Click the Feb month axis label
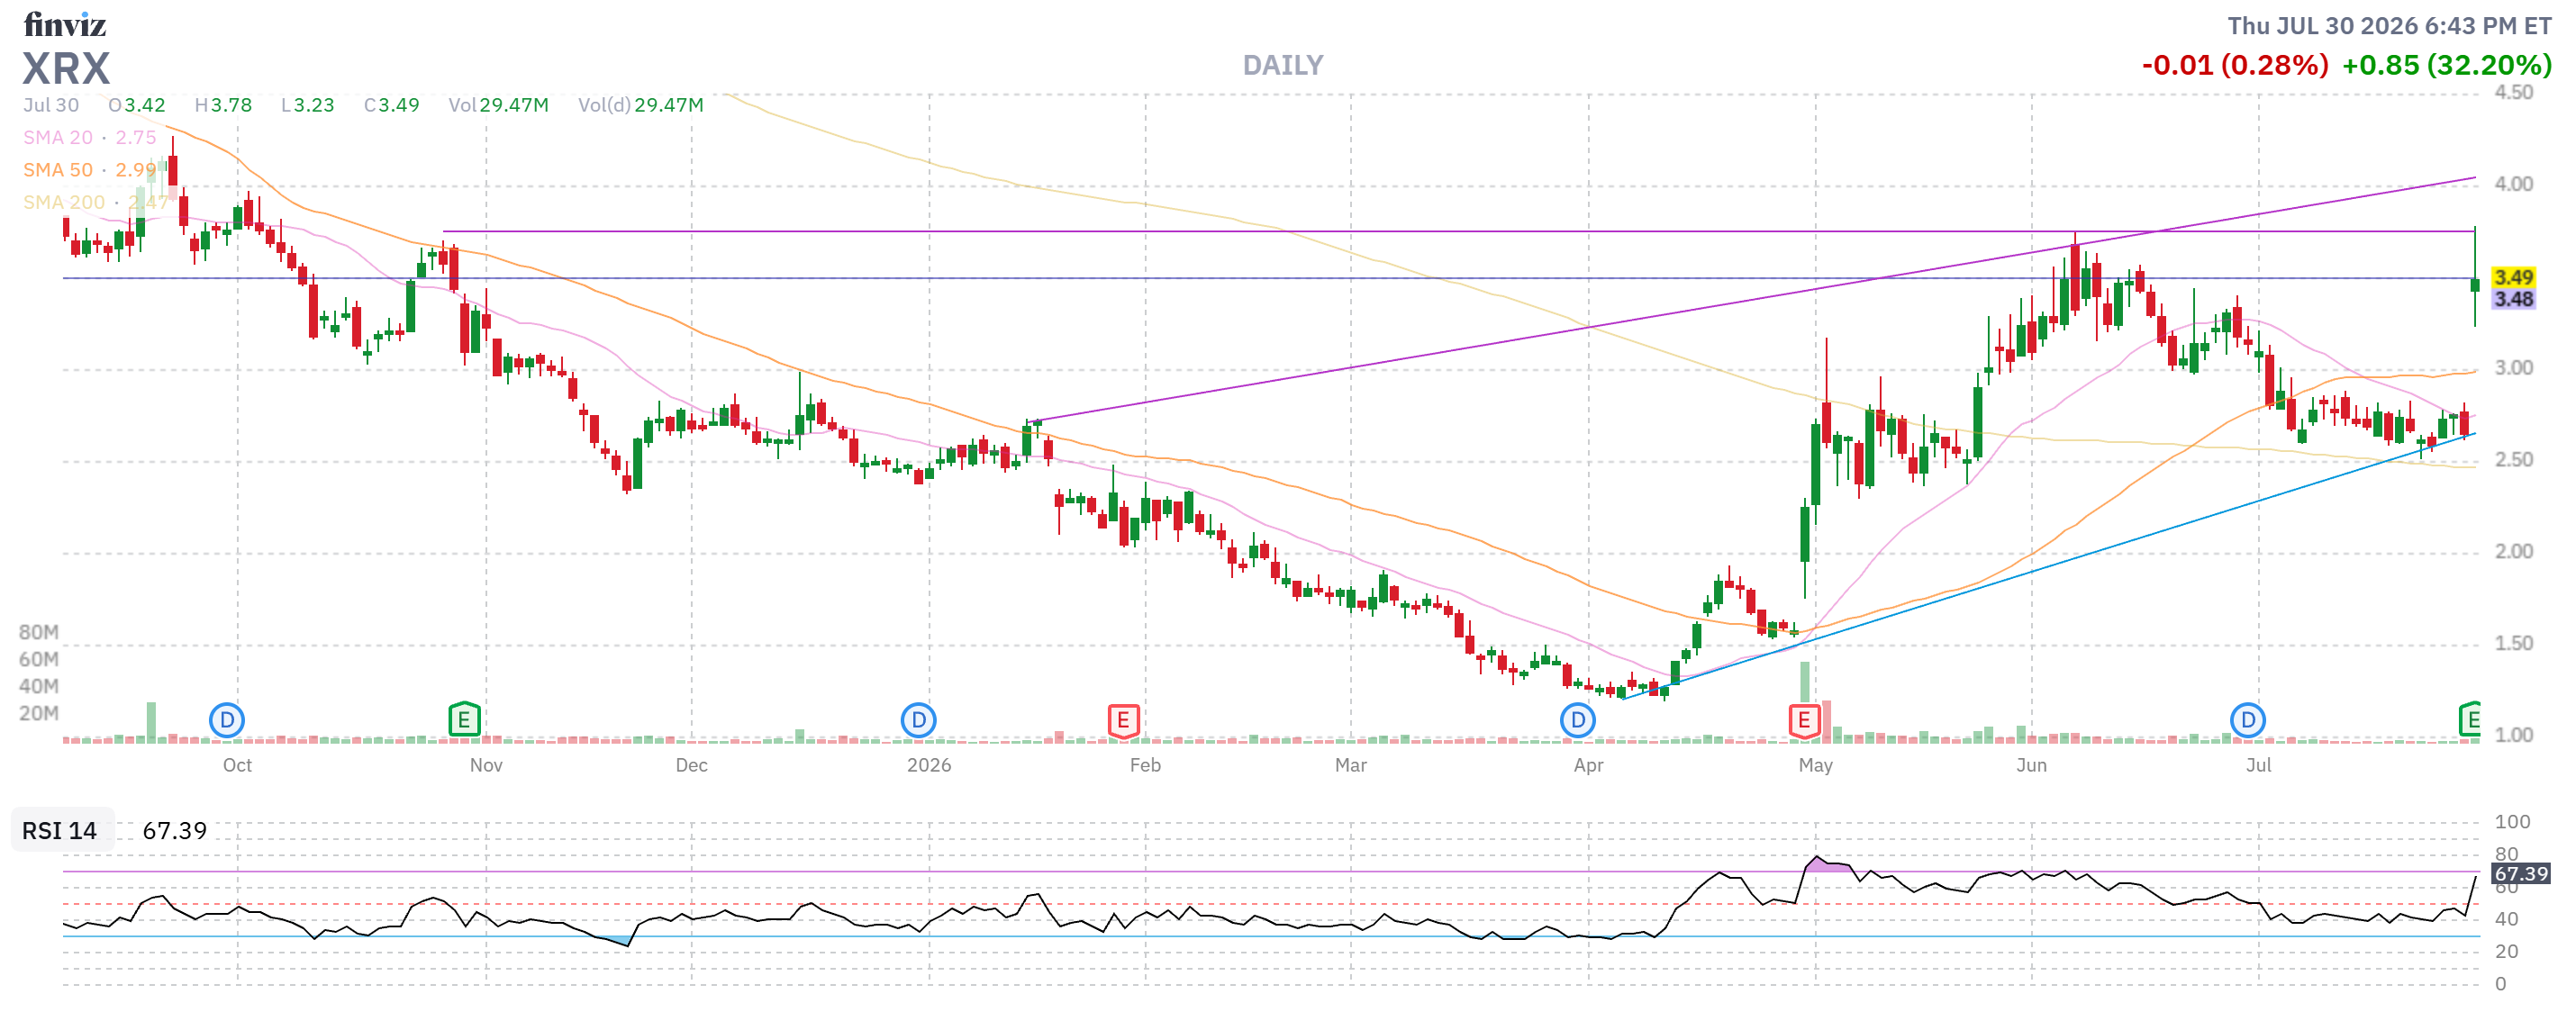Screen dimensions: 2576x1012 [x=1145, y=765]
